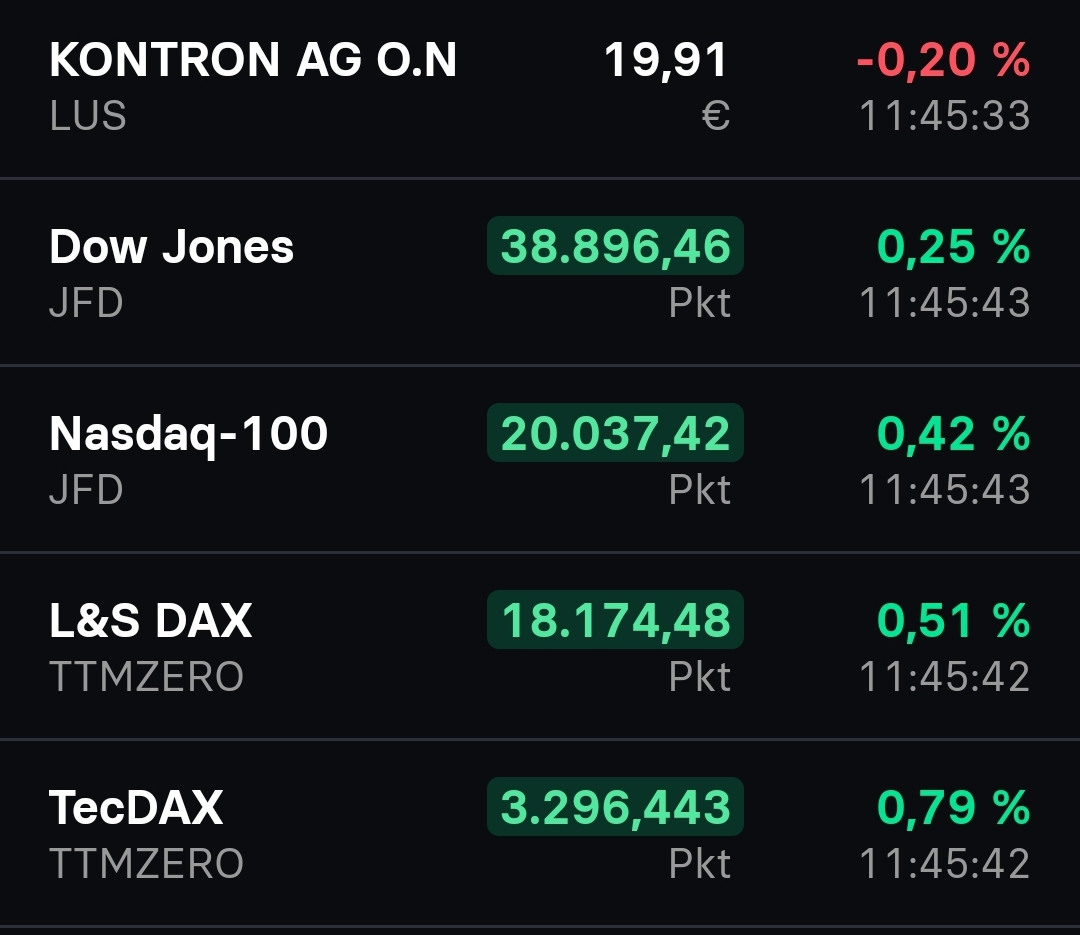Select the JFD source label under Dow Jones
Viewport: 1080px width, 935px height.
tap(85, 303)
